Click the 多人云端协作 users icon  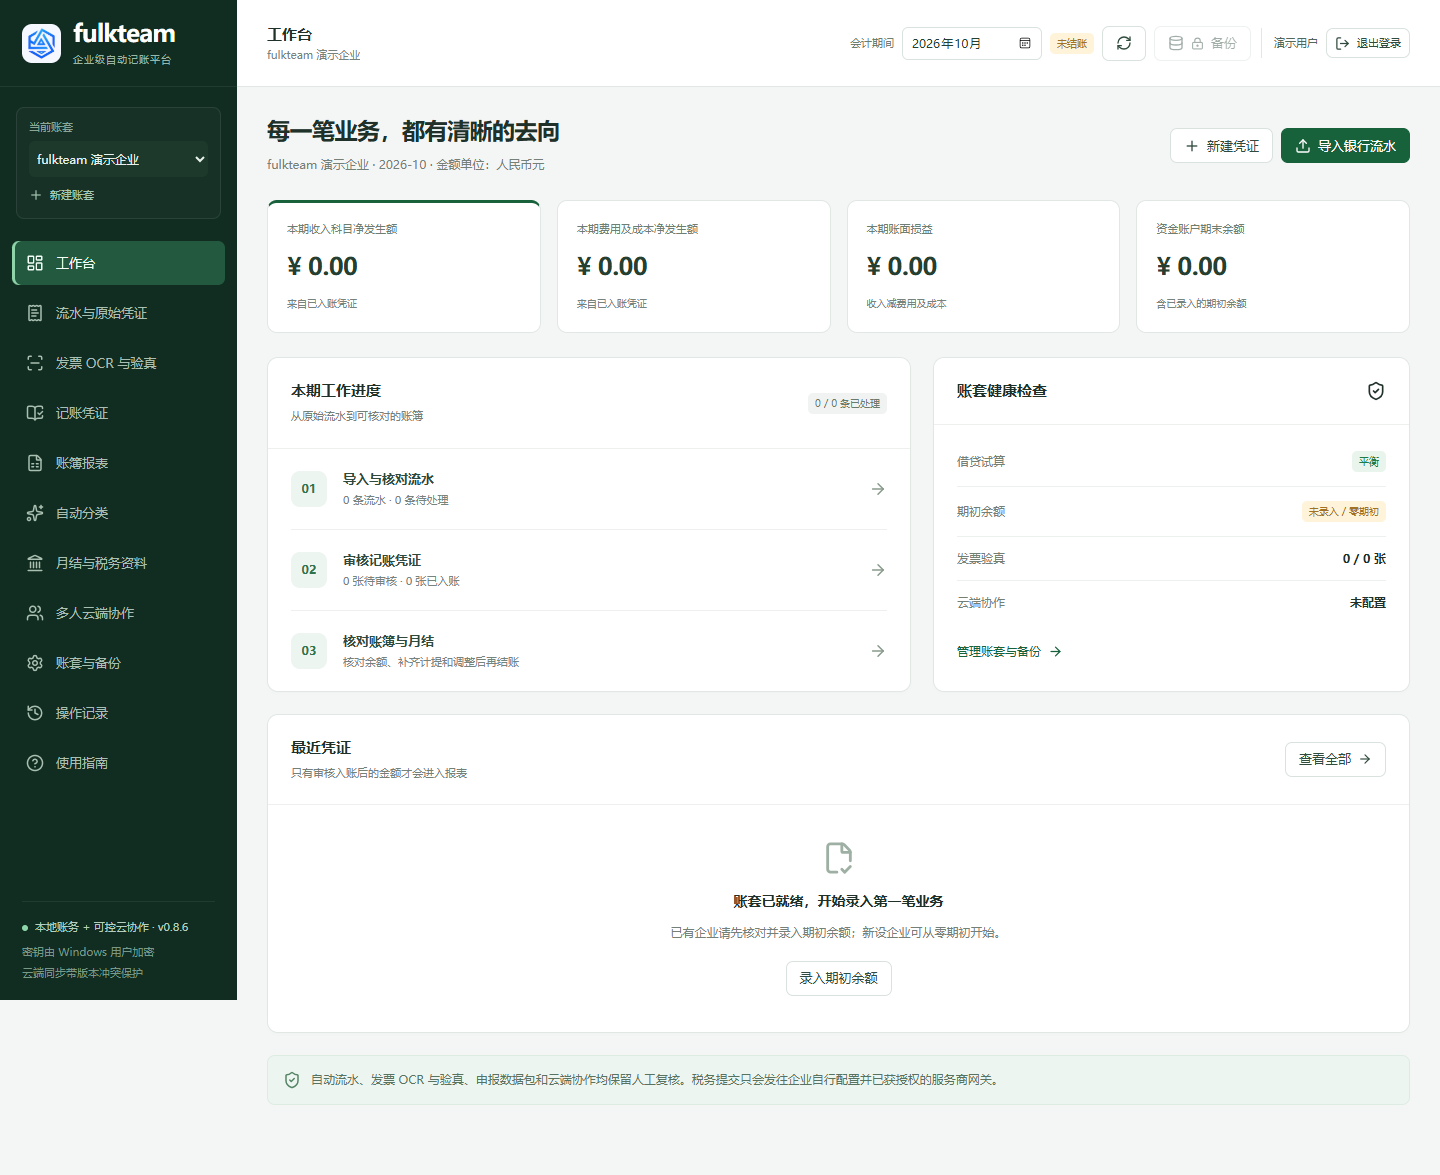(35, 613)
